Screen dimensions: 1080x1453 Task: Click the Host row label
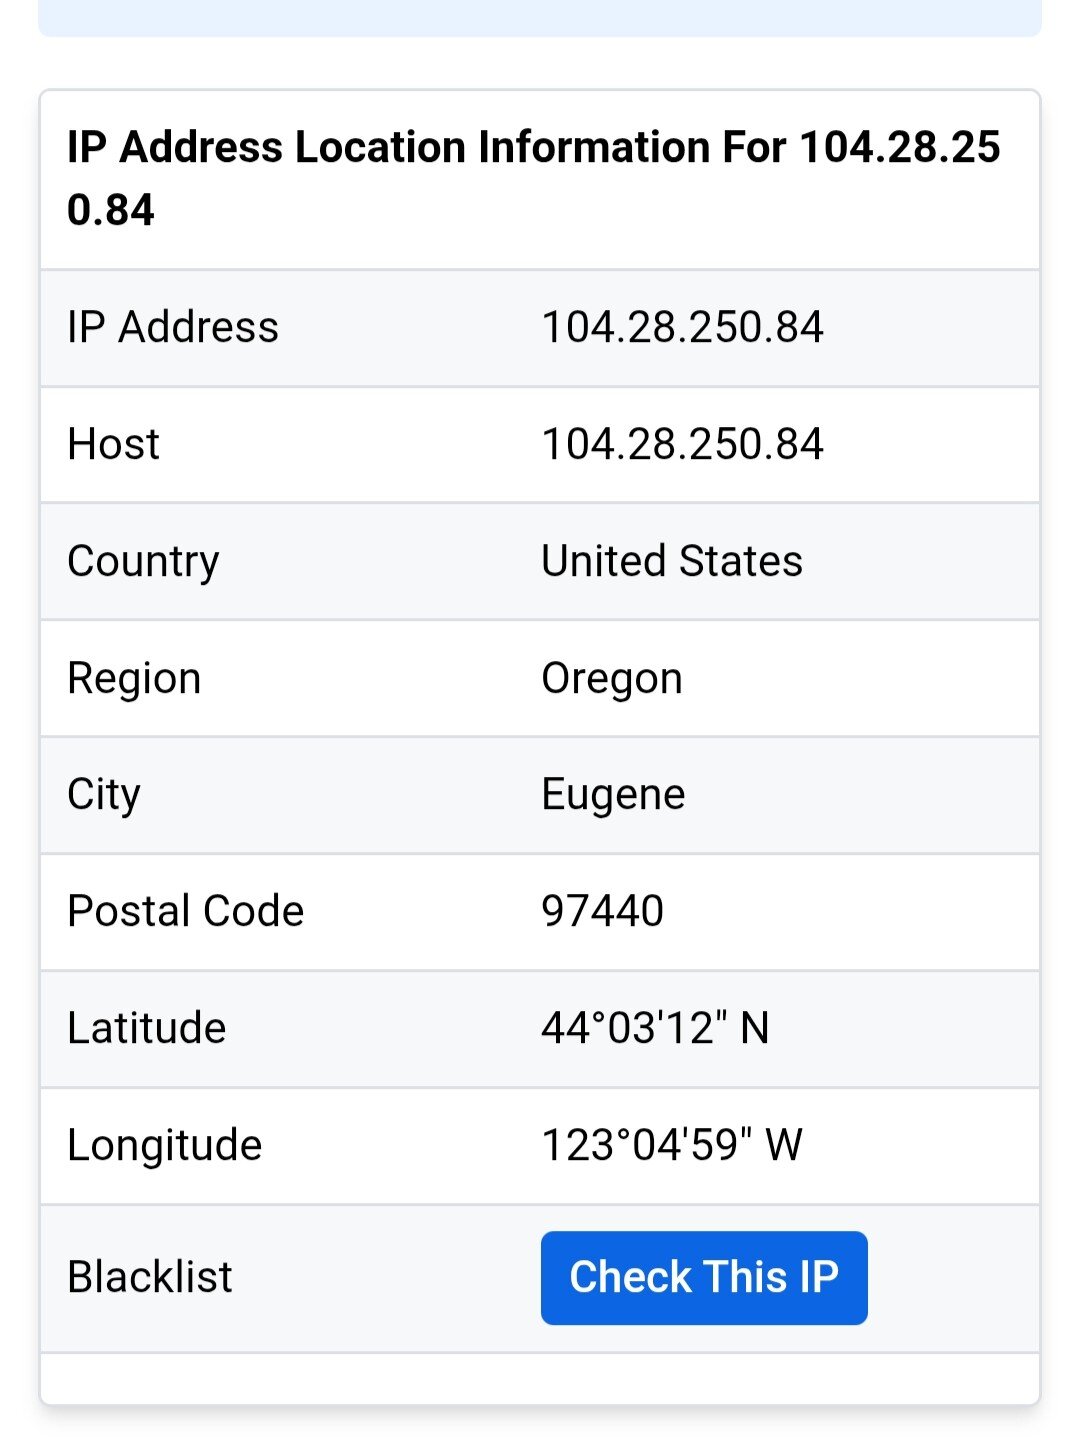113,444
